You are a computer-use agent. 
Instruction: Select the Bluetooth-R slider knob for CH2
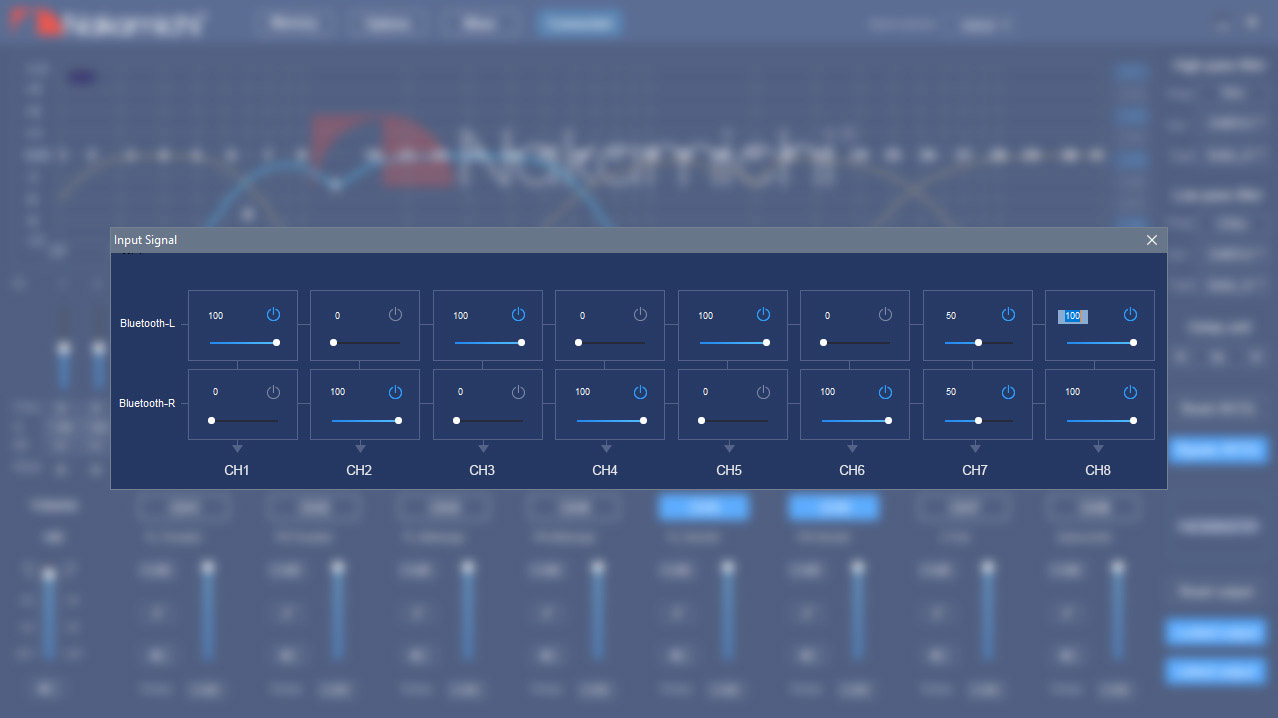(398, 420)
